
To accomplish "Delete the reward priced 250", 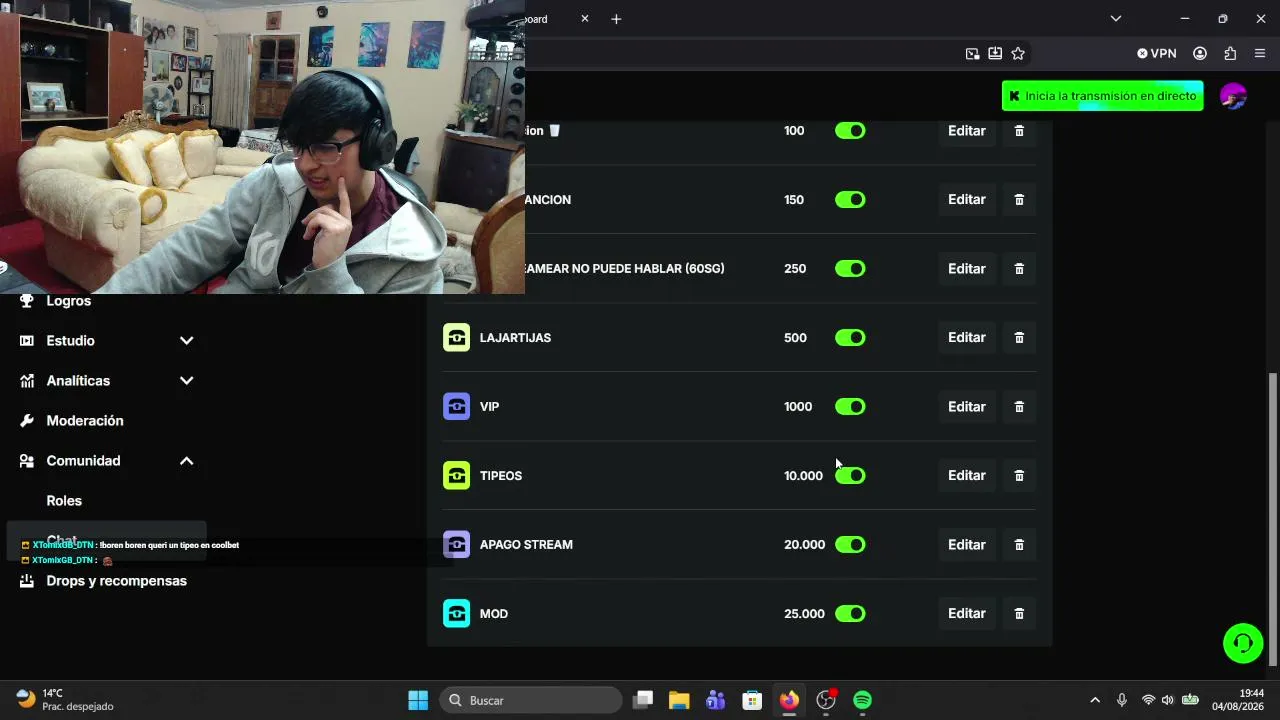I will pyautogui.click(x=1019, y=269).
